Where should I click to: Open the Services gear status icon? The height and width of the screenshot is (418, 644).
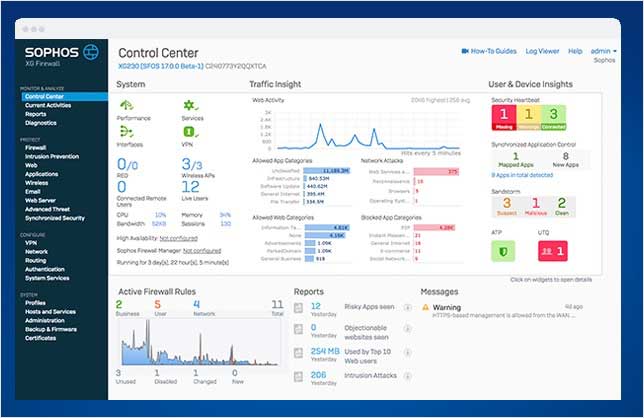click(x=190, y=106)
